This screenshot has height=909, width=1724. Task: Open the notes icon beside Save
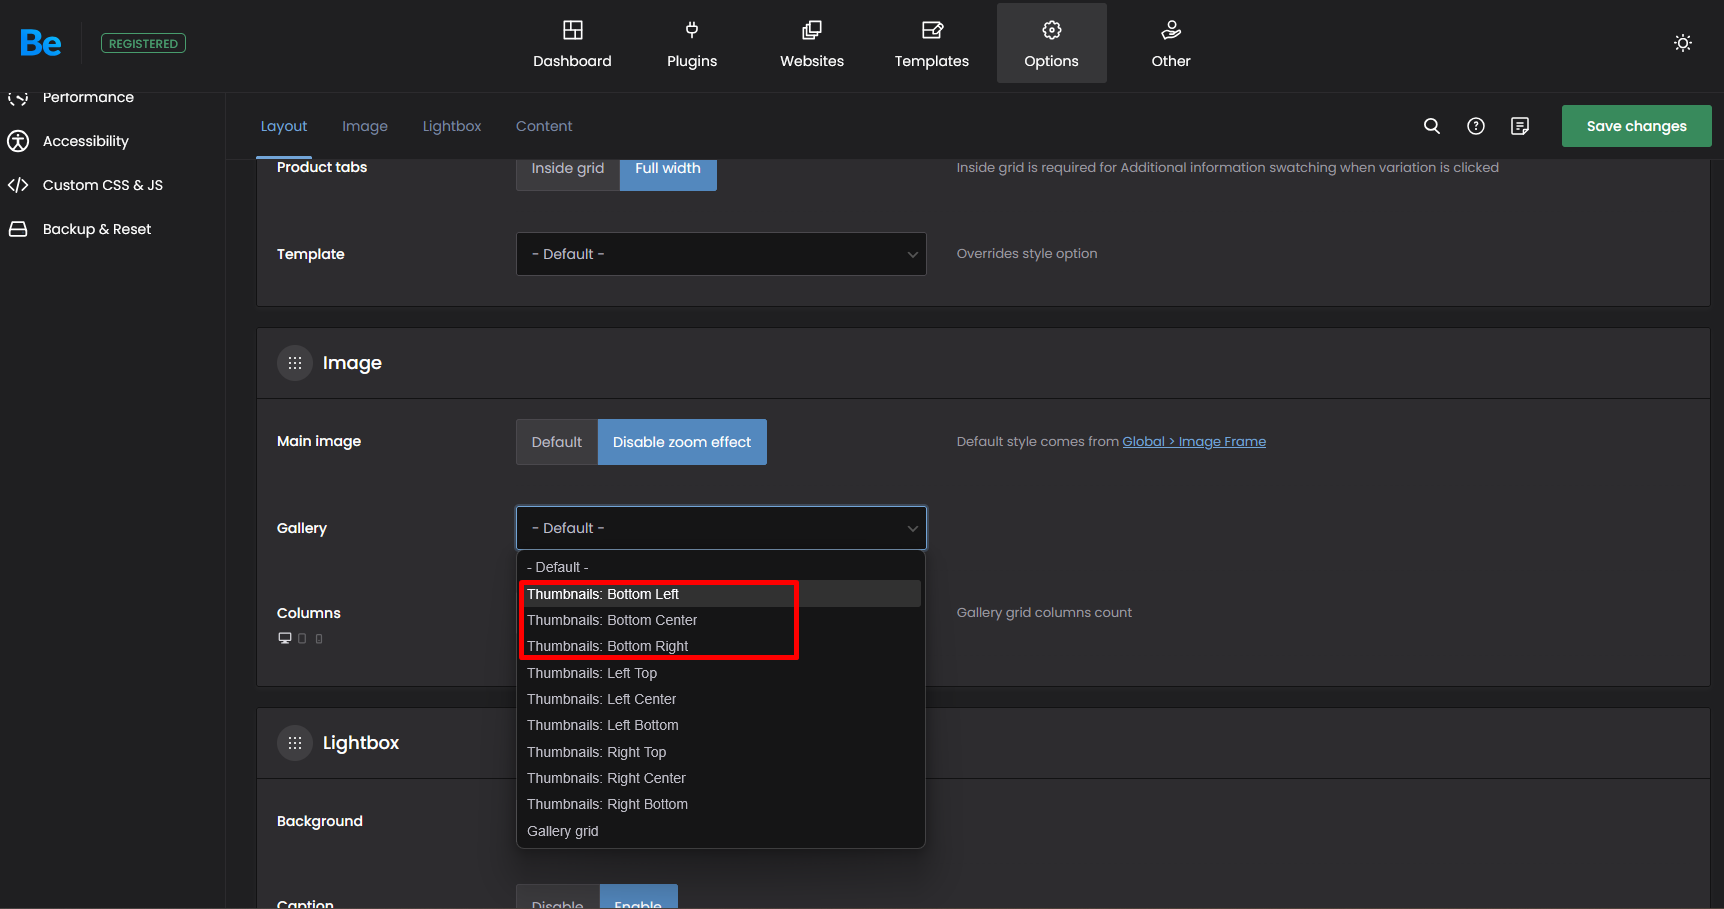[x=1520, y=126]
